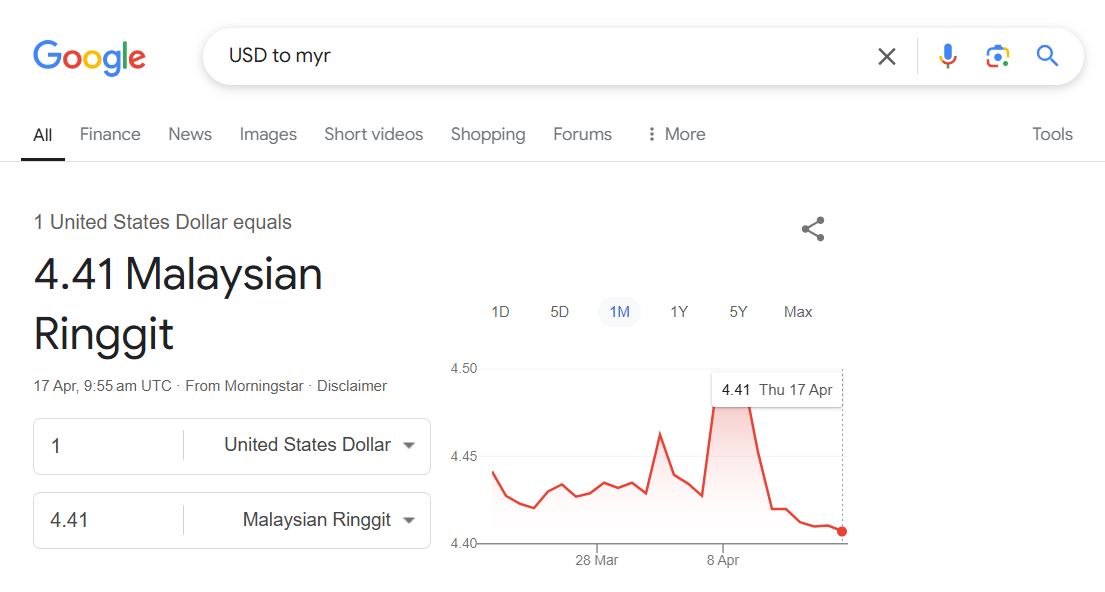Screen dimensions: 1105x592
Task: Click the red endpoint dot on chart
Action: coord(842,531)
